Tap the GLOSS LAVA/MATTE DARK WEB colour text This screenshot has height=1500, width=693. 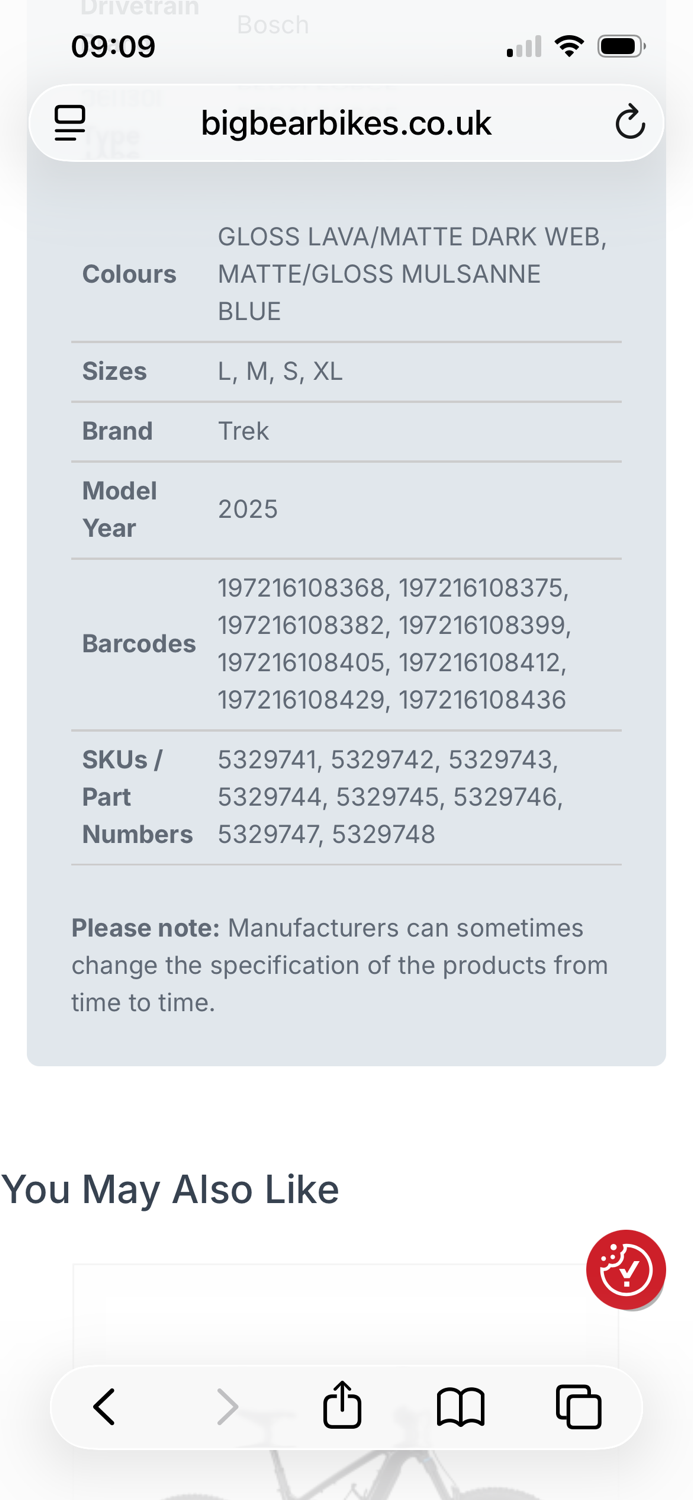point(412,237)
